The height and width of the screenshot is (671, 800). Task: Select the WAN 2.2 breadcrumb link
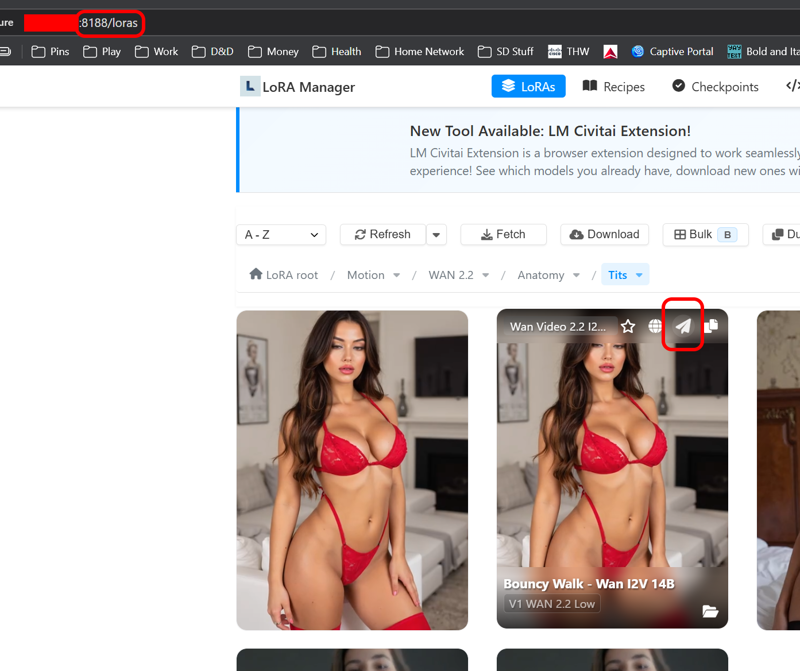tap(451, 275)
